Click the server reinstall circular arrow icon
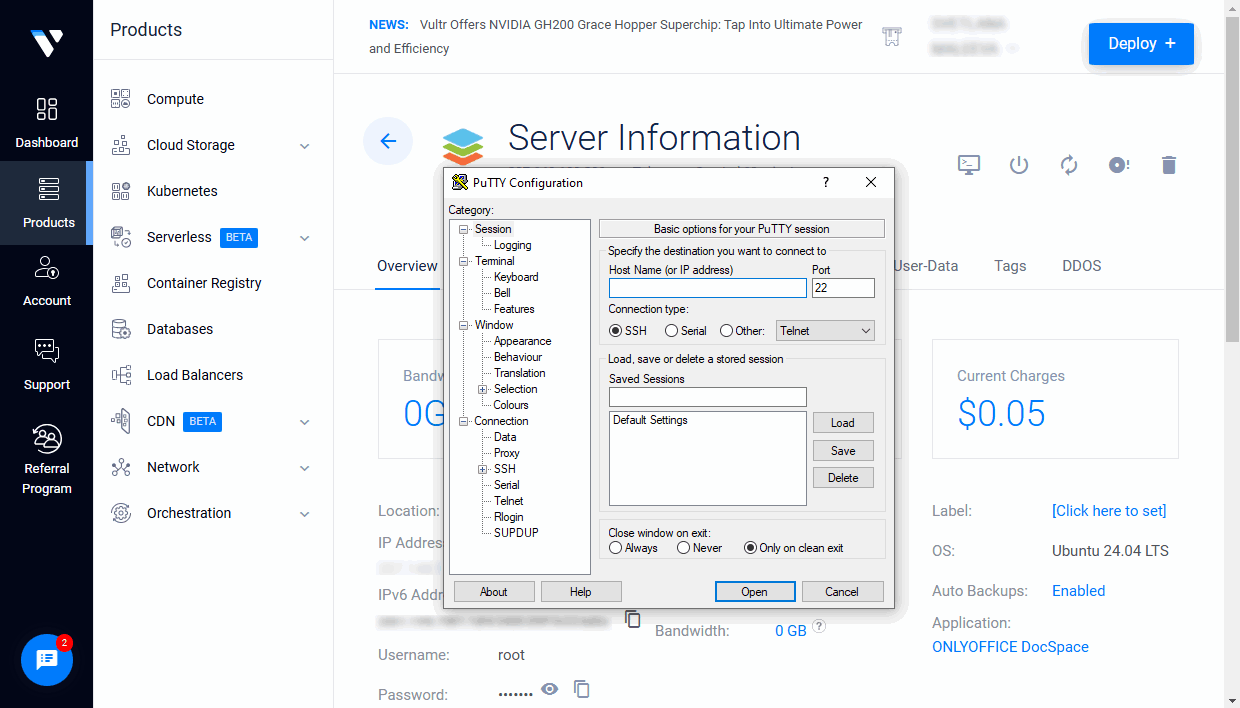This screenshot has width=1240, height=708. 1068,165
